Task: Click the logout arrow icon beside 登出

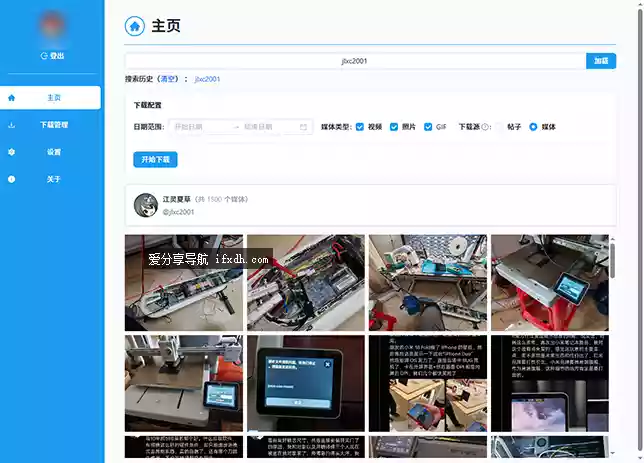Action: point(44,56)
